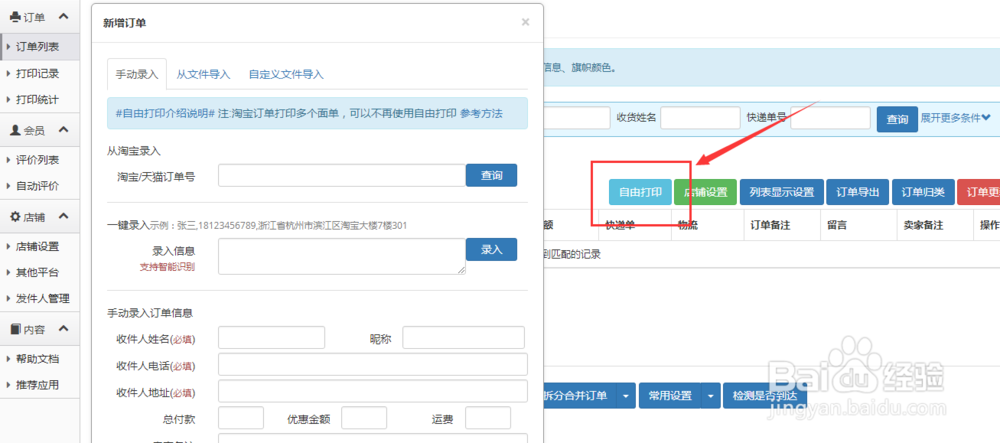This screenshot has height=443, width=1000.
Task: Switch to the 自定义文件导入 tab
Action: [x=286, y=74]
